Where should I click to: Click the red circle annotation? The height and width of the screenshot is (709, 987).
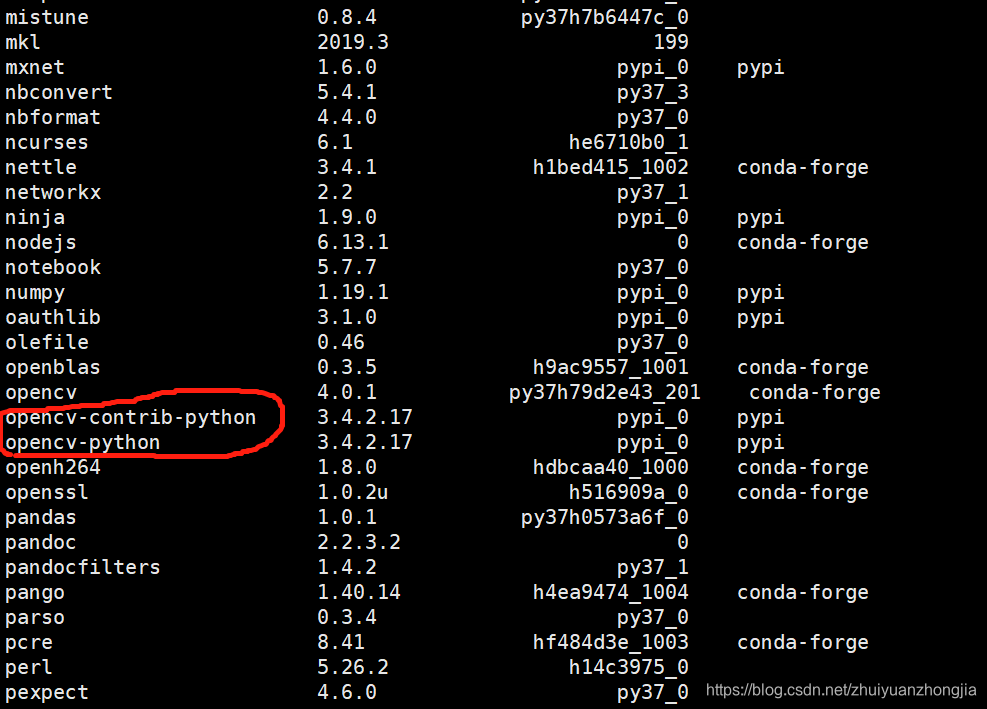[143, 428]
